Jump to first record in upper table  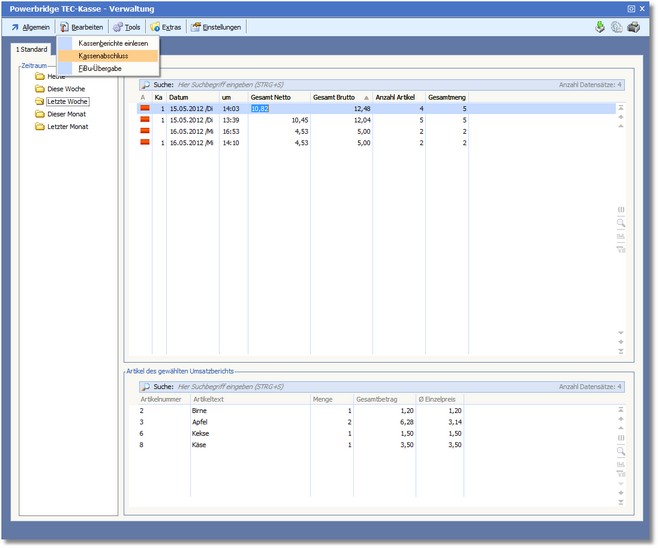coord(621,107)
